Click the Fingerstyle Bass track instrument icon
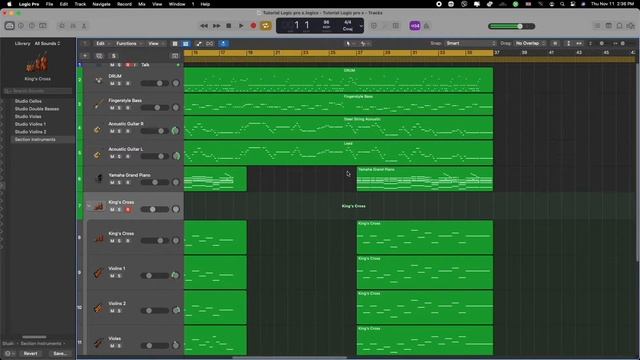Viewport: 640px width, 360px height. click(x=98, y=104)
